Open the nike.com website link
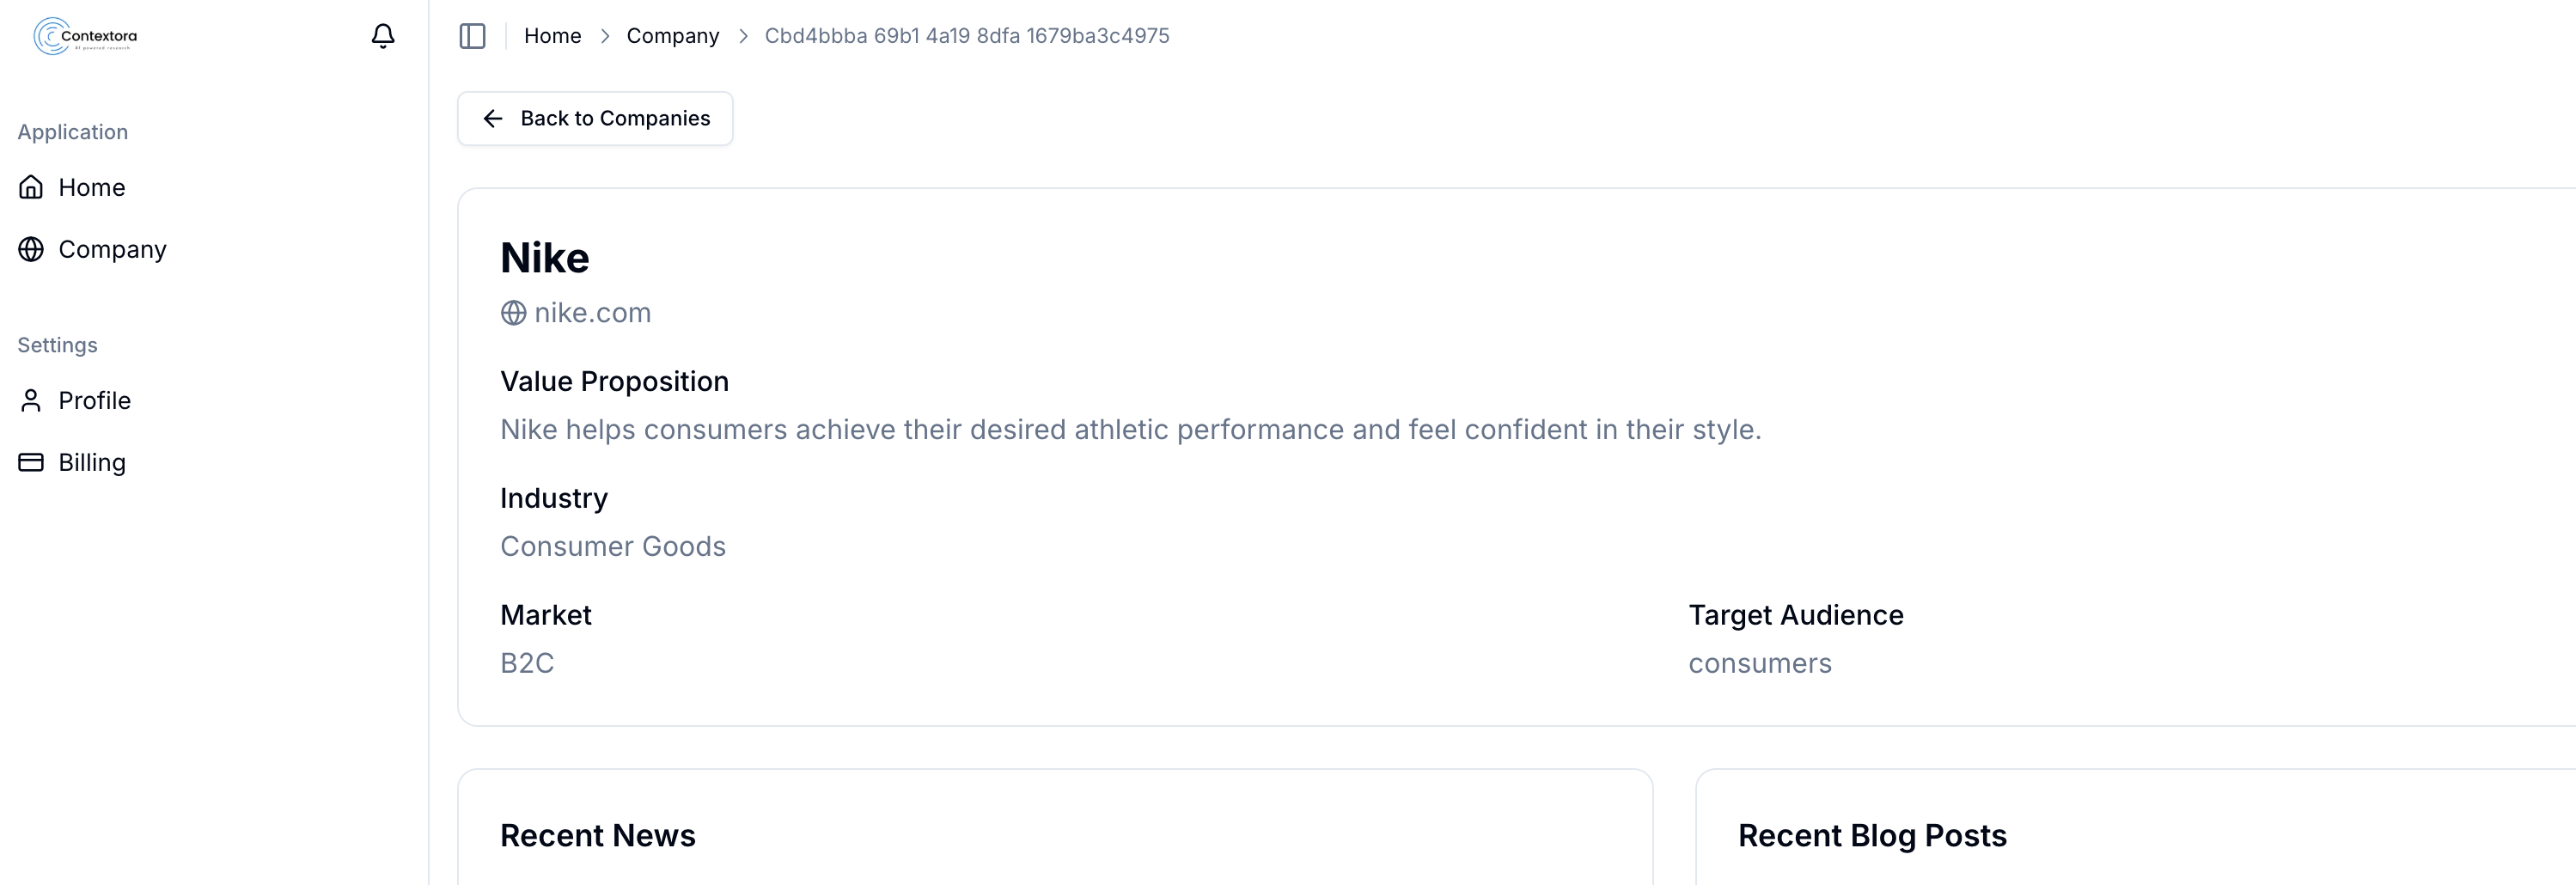 (592, 313)
